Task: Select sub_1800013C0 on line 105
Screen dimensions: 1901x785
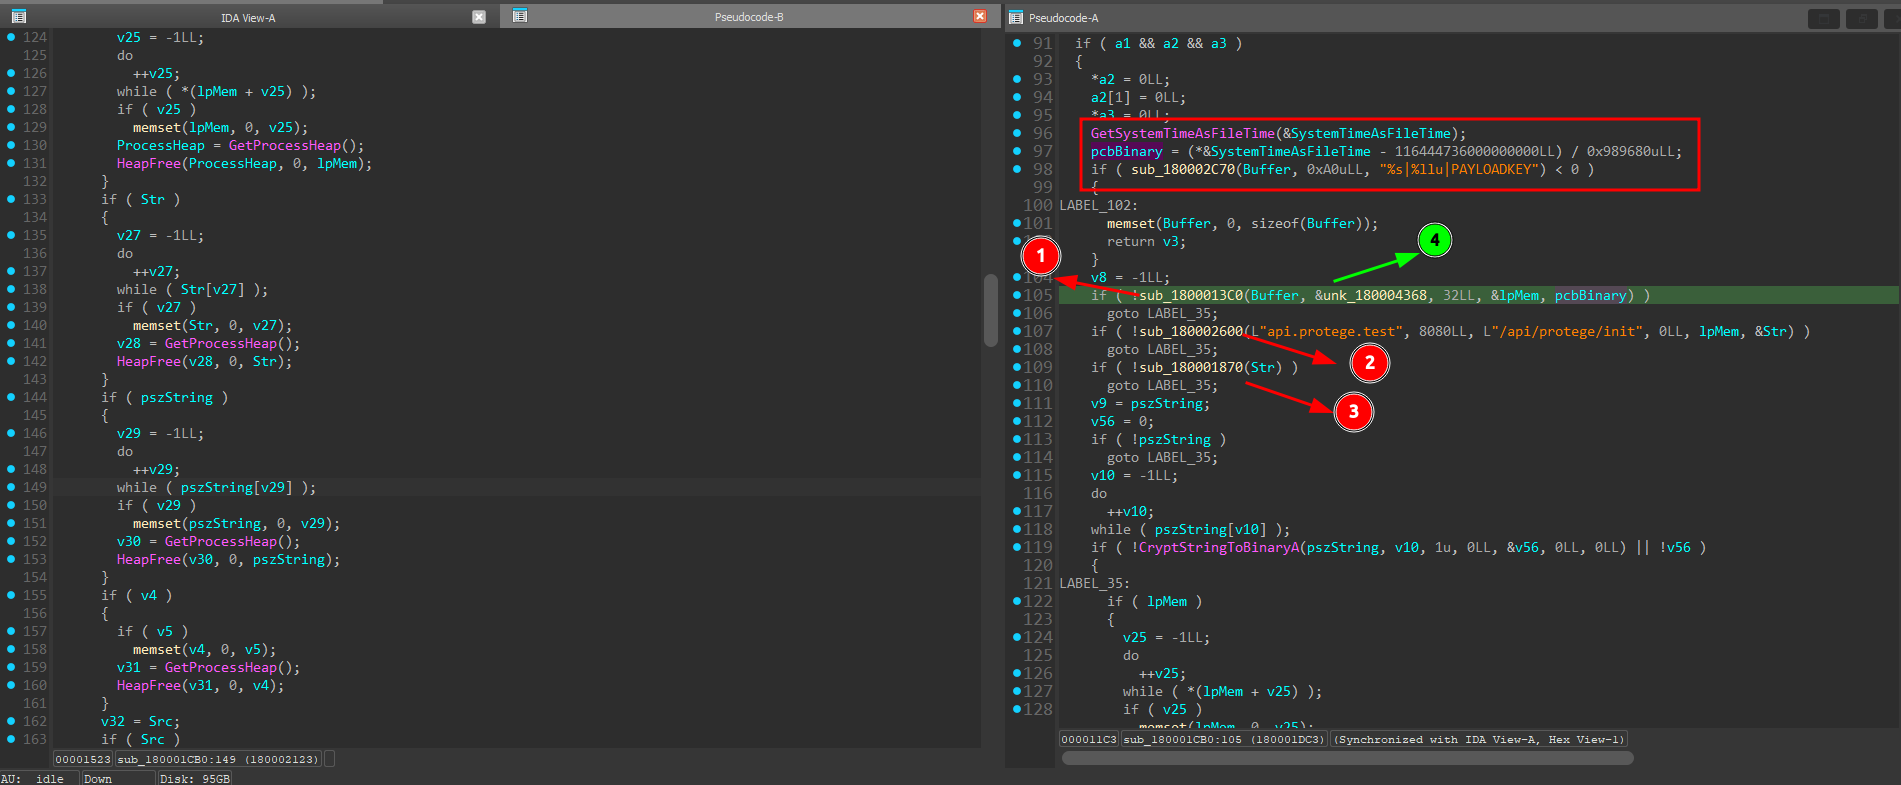Action: coord(1191,295)
